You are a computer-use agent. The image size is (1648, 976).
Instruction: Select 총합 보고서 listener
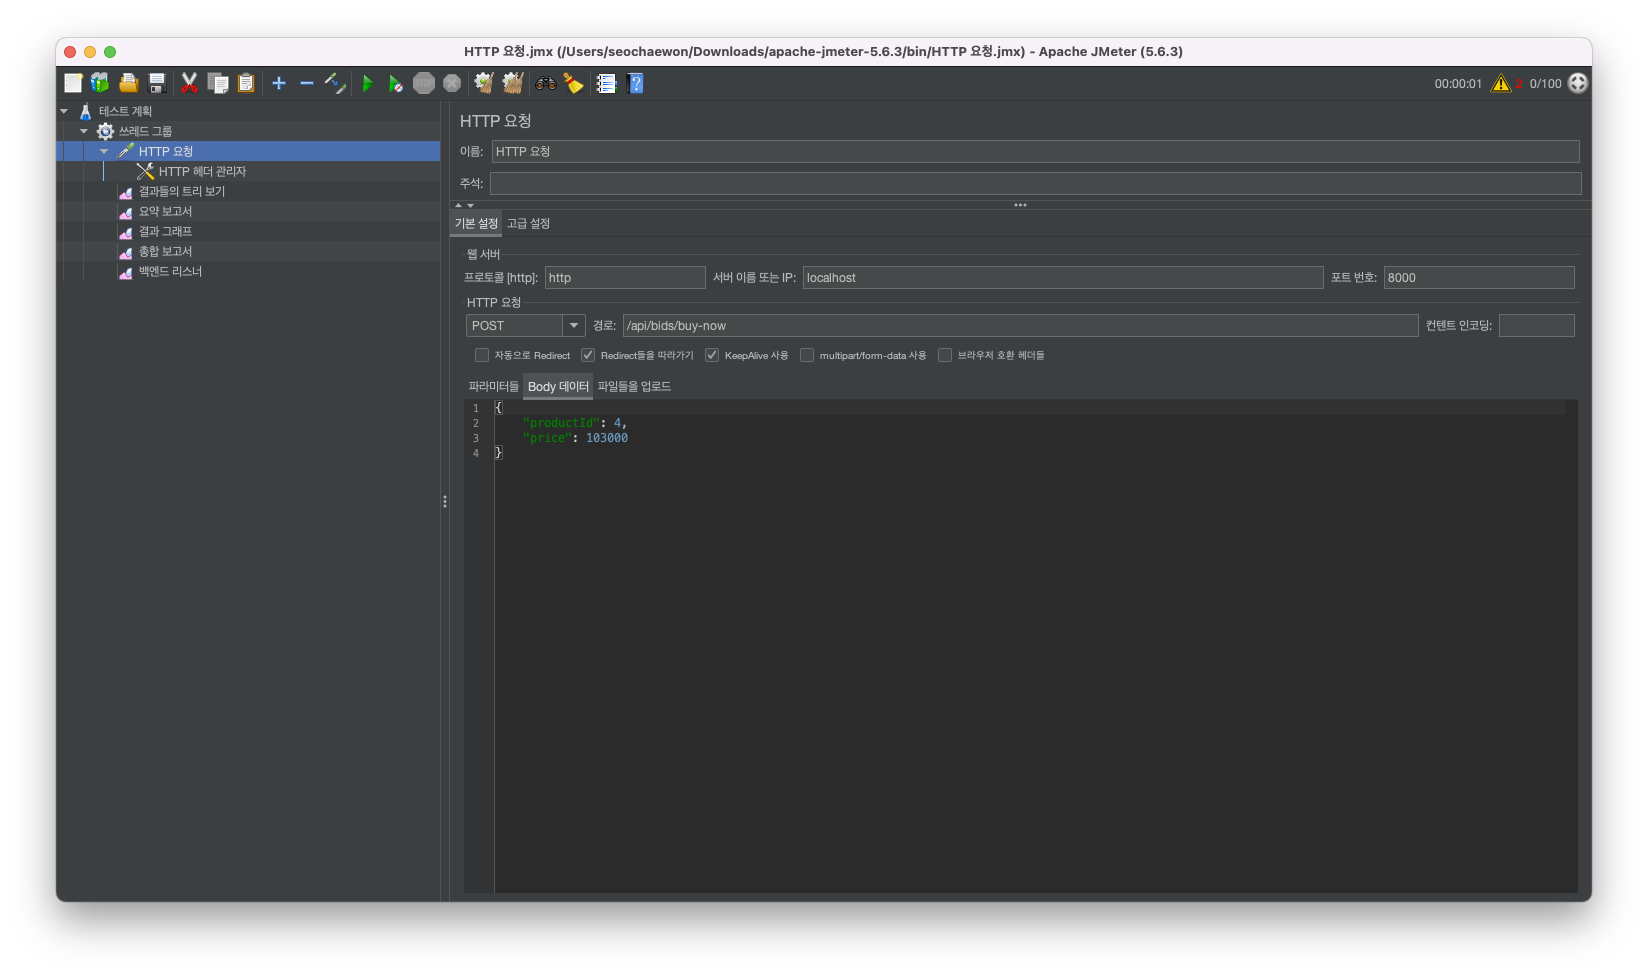(165, 251)
